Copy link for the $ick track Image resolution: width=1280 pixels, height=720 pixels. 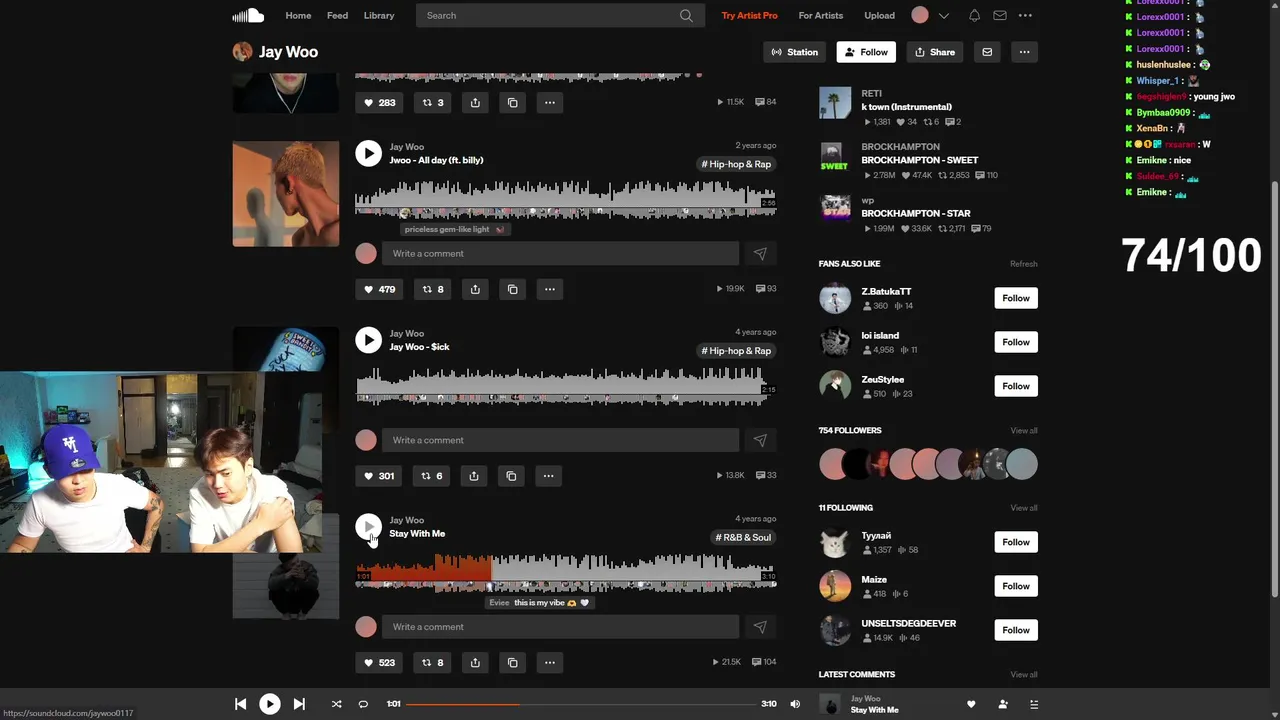click(511, 476)
